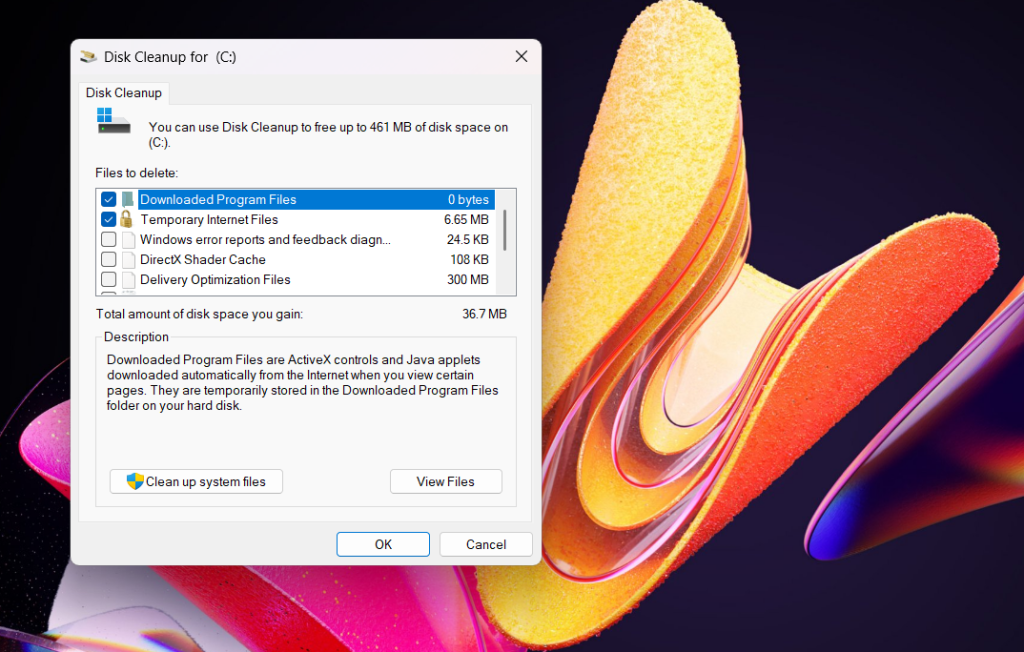Click the Cancel button

485,544
